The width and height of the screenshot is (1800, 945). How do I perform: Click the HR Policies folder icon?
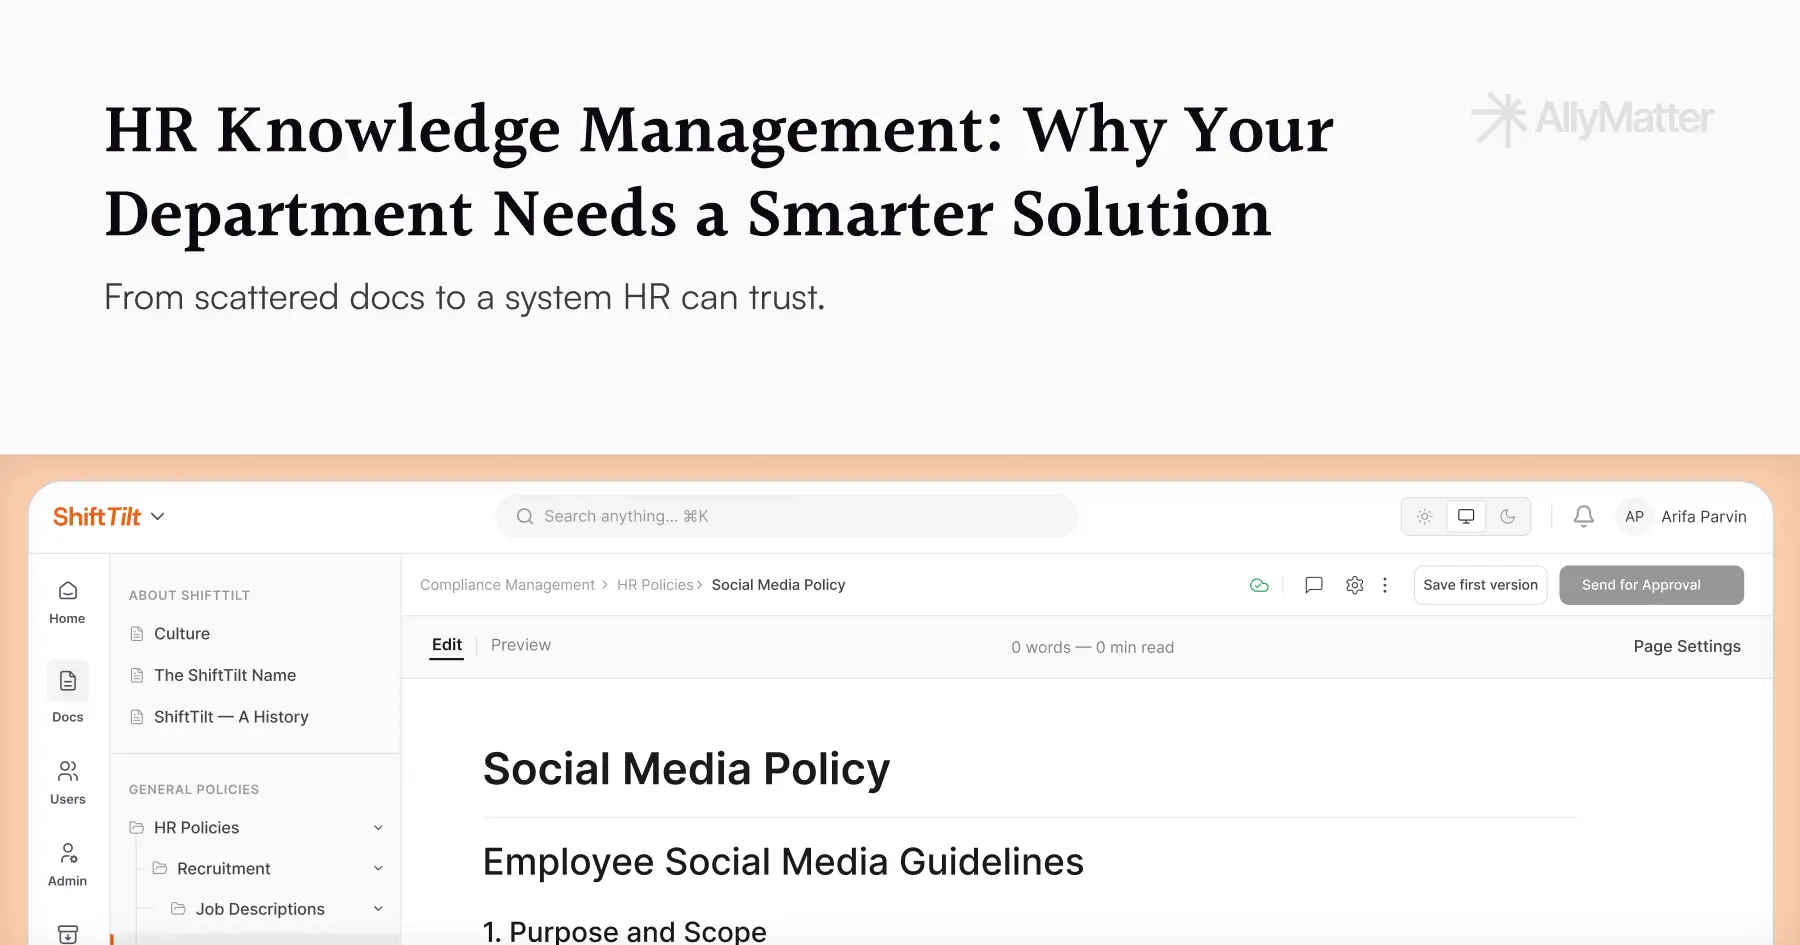click(x=137, y=827)
